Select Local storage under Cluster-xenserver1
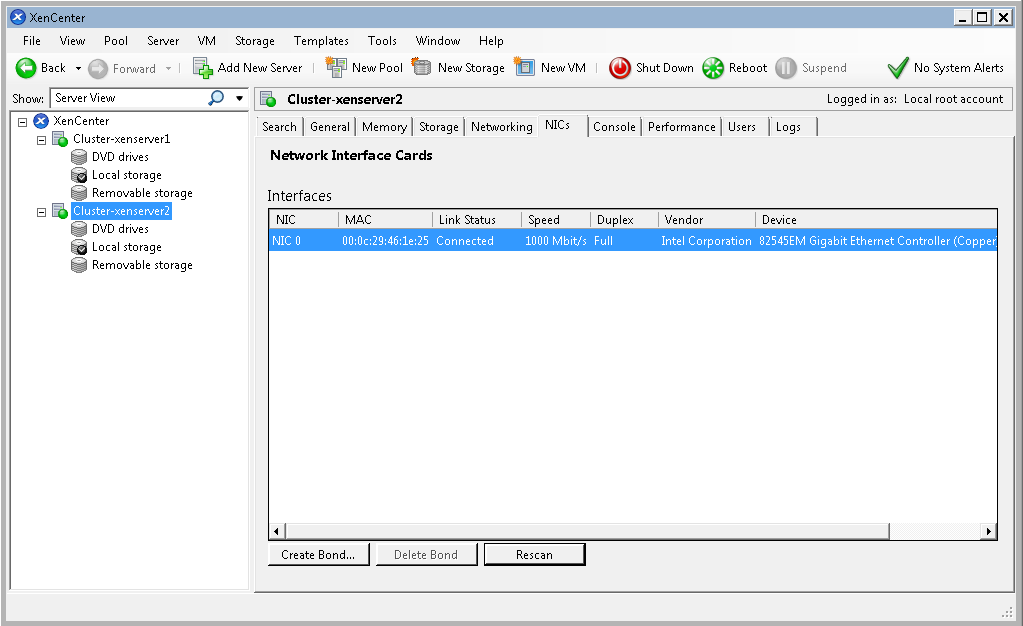1023x626 pixels. point(126,175)
